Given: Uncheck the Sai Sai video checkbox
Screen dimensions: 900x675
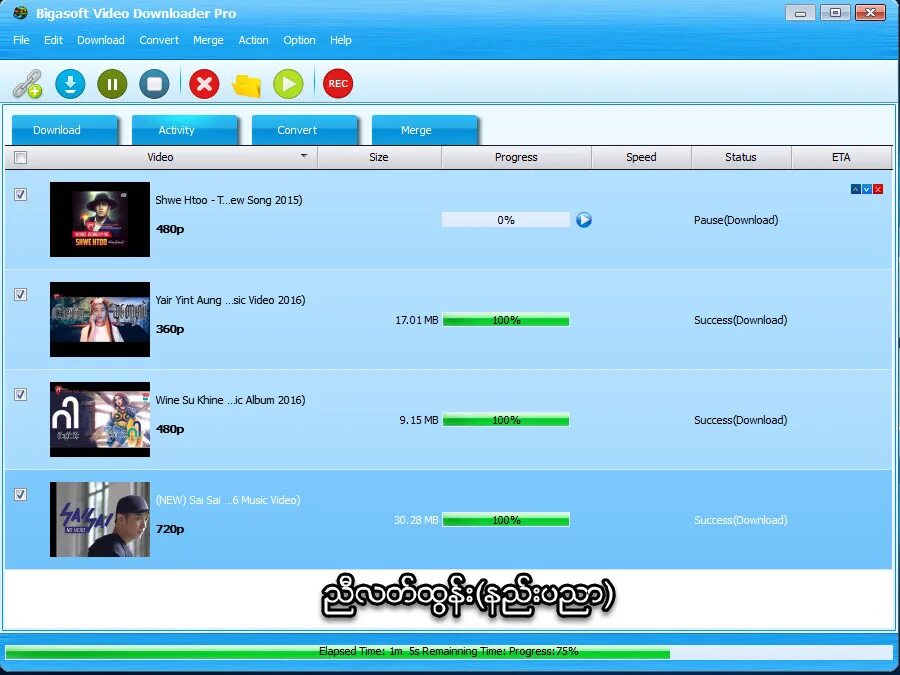Looking at the screenshot, I should point(20,494).
